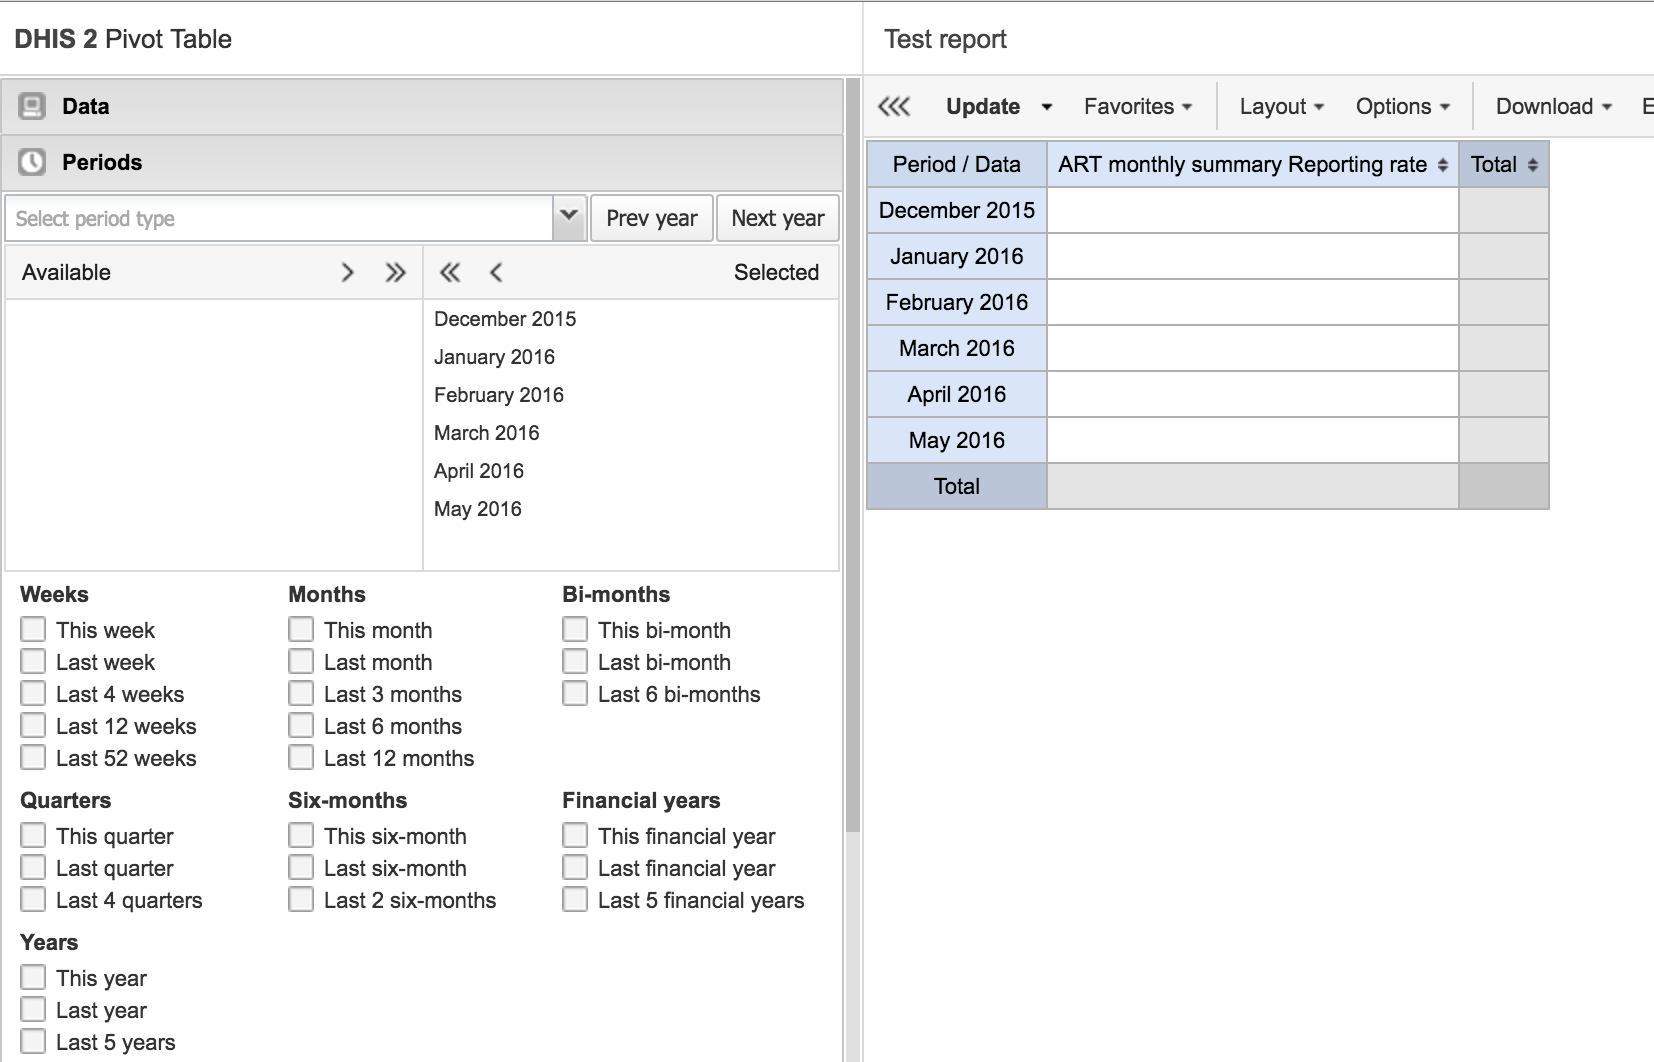The width and height of the screenshot is (1654, 1062).
Task: Check the This quarter option
Action: pos(33,836)
